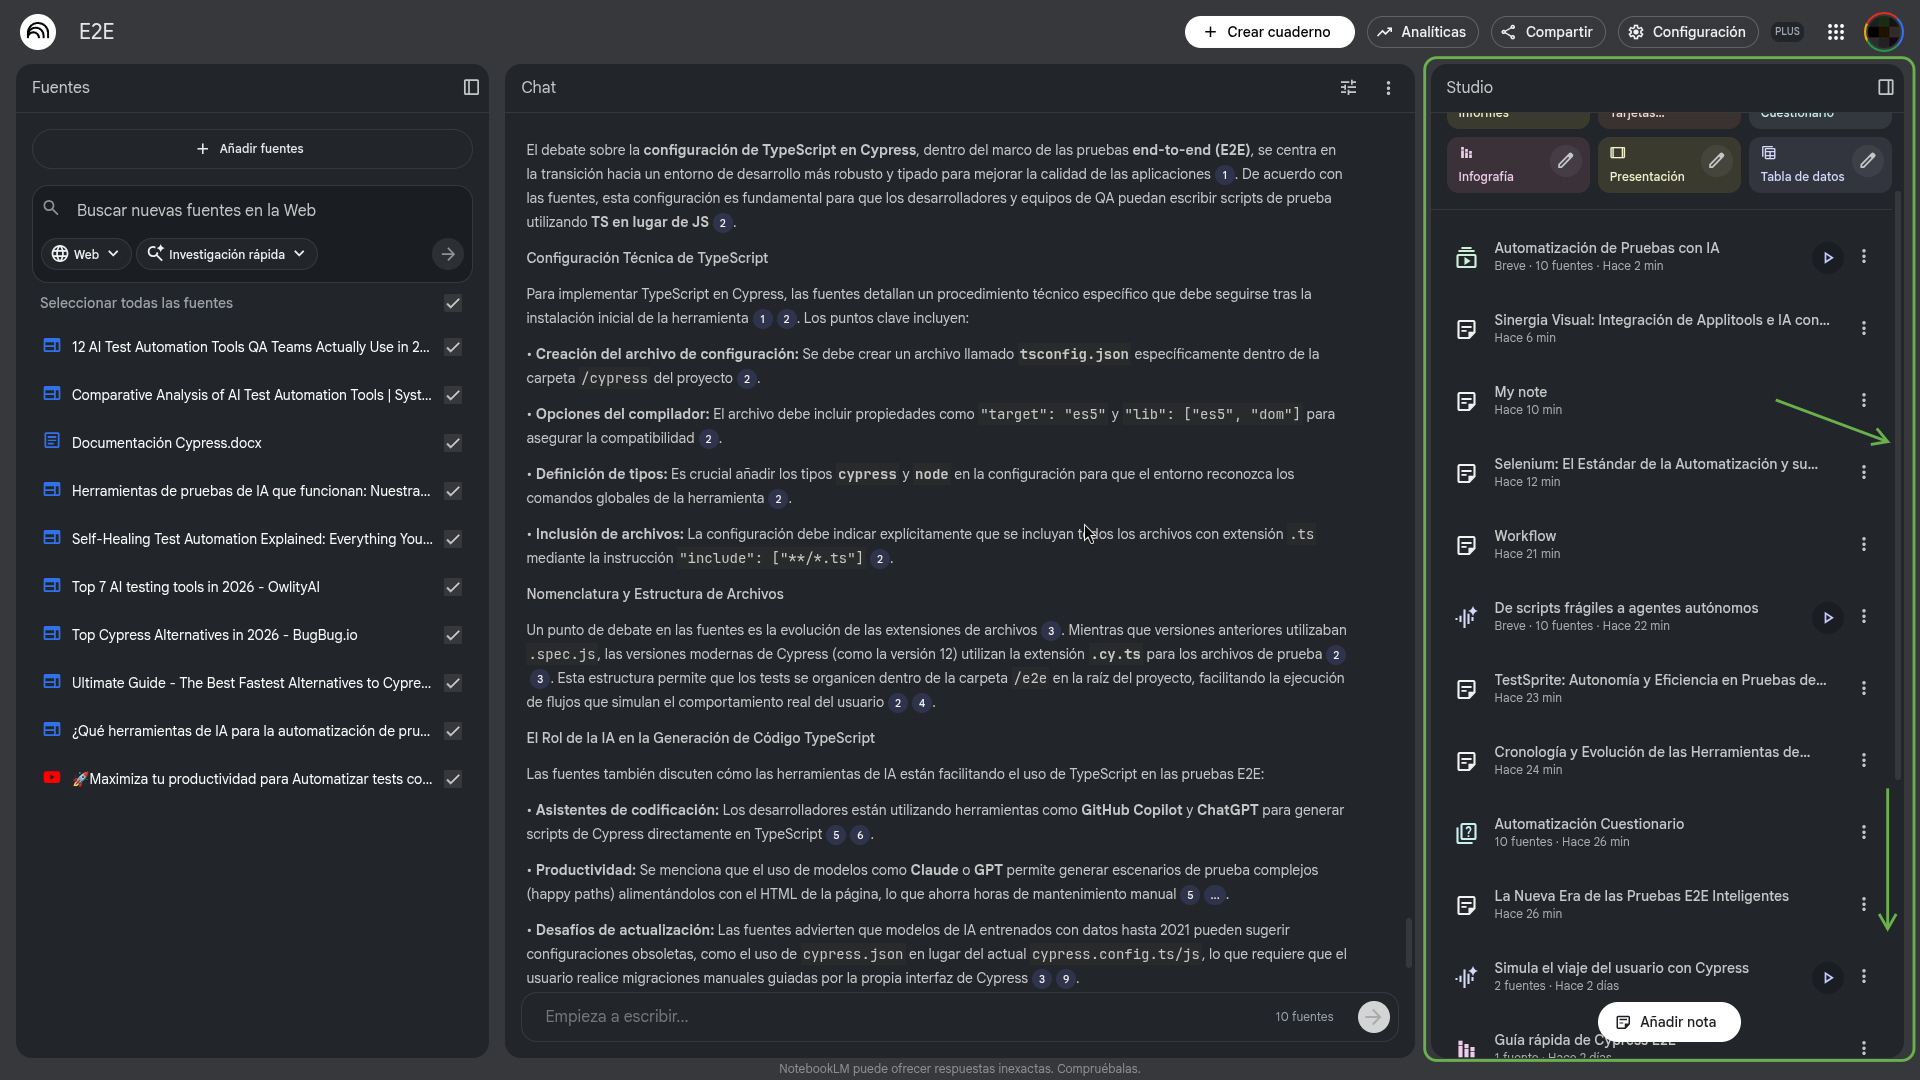Select the Tabla de datos tile

[1819, 165]
